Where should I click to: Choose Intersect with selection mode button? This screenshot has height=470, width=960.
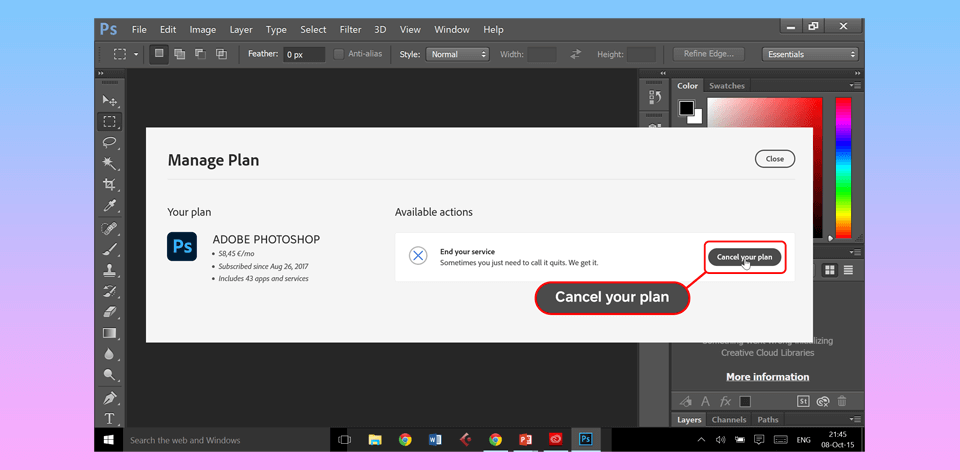click(x=221, y=54)
